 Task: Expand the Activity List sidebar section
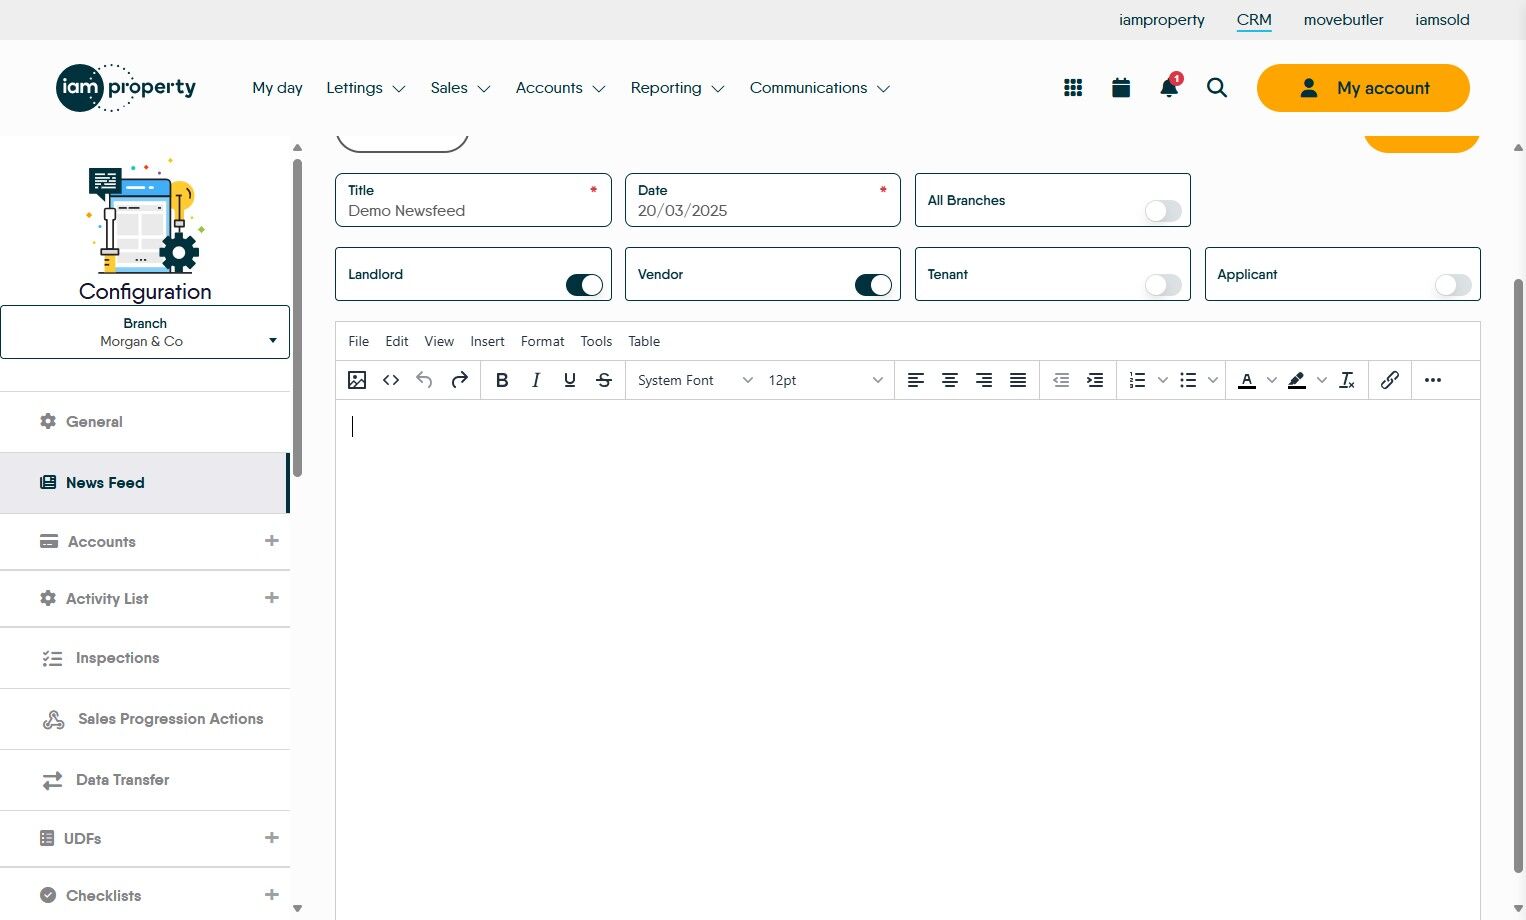click(x=271, y=598)
